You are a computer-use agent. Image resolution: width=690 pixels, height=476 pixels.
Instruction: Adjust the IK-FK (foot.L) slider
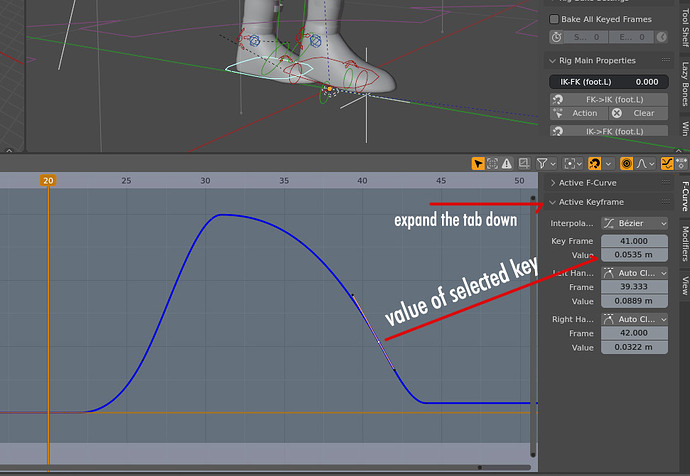coord(609,82)
